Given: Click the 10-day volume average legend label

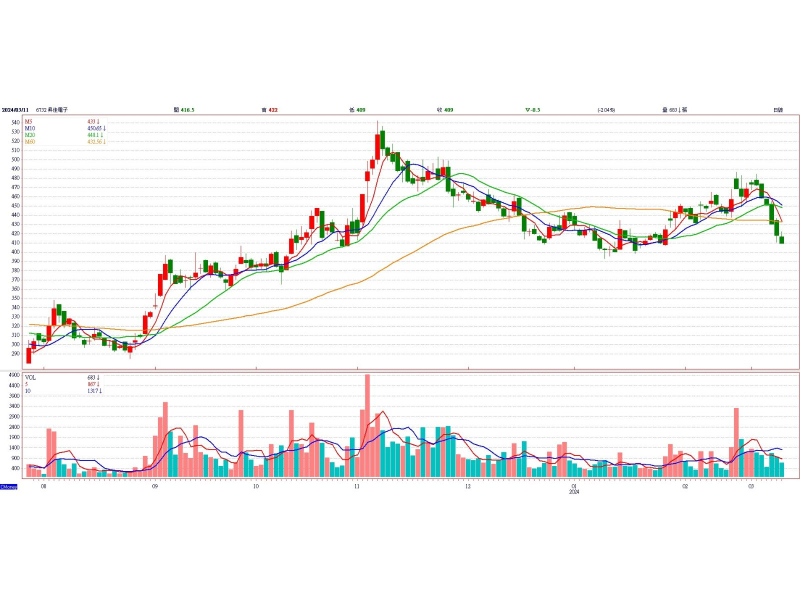Looking at the screenshot, I should (x=28, y=391).
